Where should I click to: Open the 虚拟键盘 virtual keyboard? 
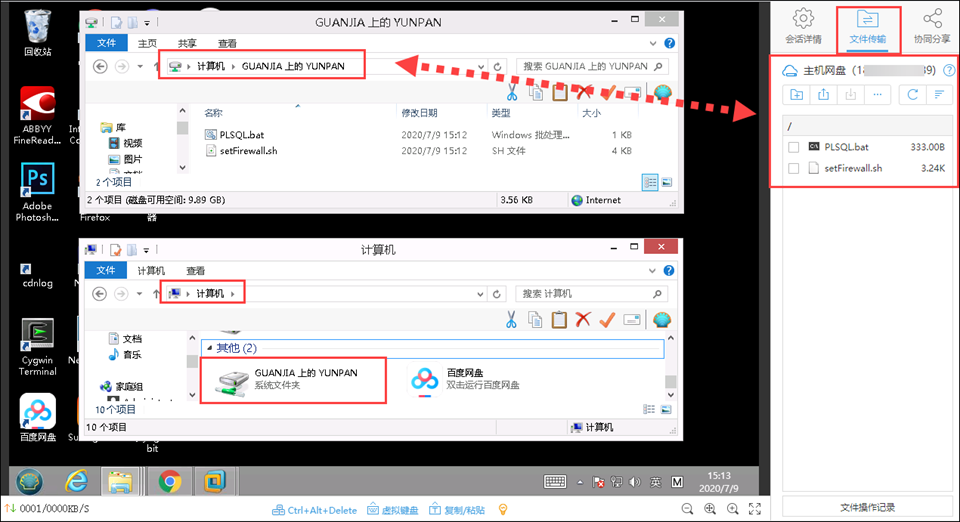393,510
